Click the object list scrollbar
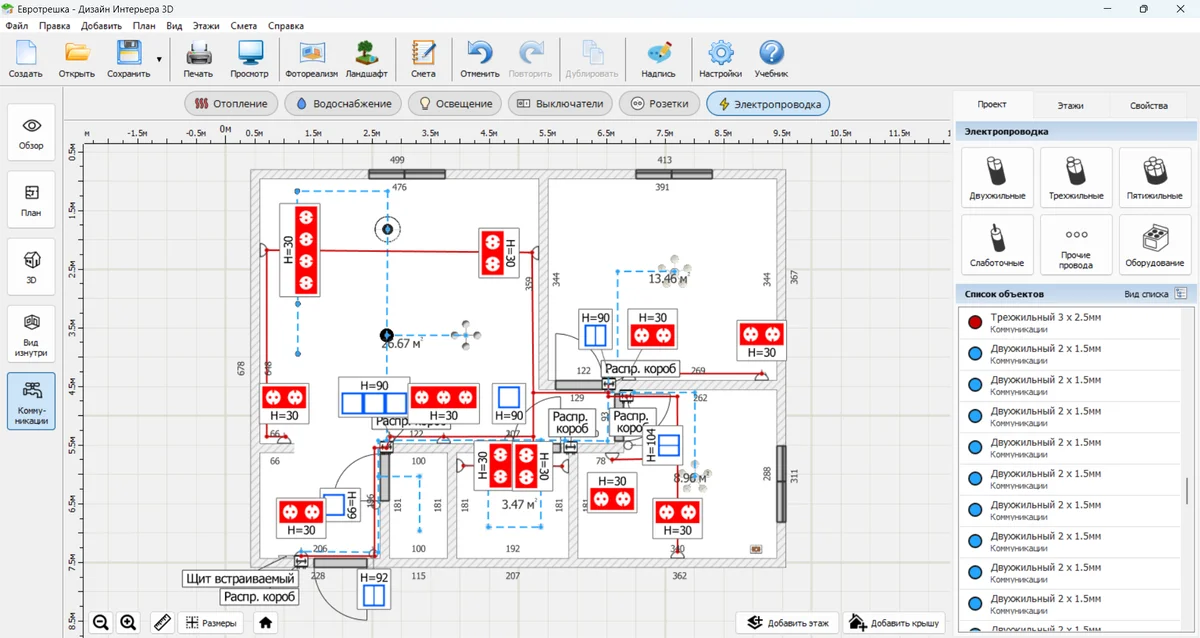This screenshot has height=638, width=1200. pyautogui.click(x=1187, y=490)
